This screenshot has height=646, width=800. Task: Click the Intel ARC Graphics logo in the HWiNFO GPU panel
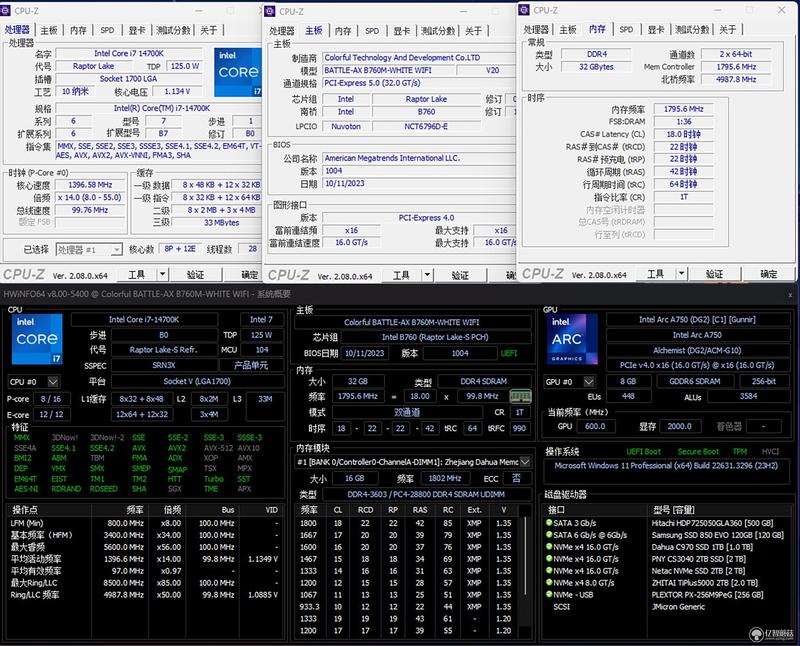coord(572,339)
